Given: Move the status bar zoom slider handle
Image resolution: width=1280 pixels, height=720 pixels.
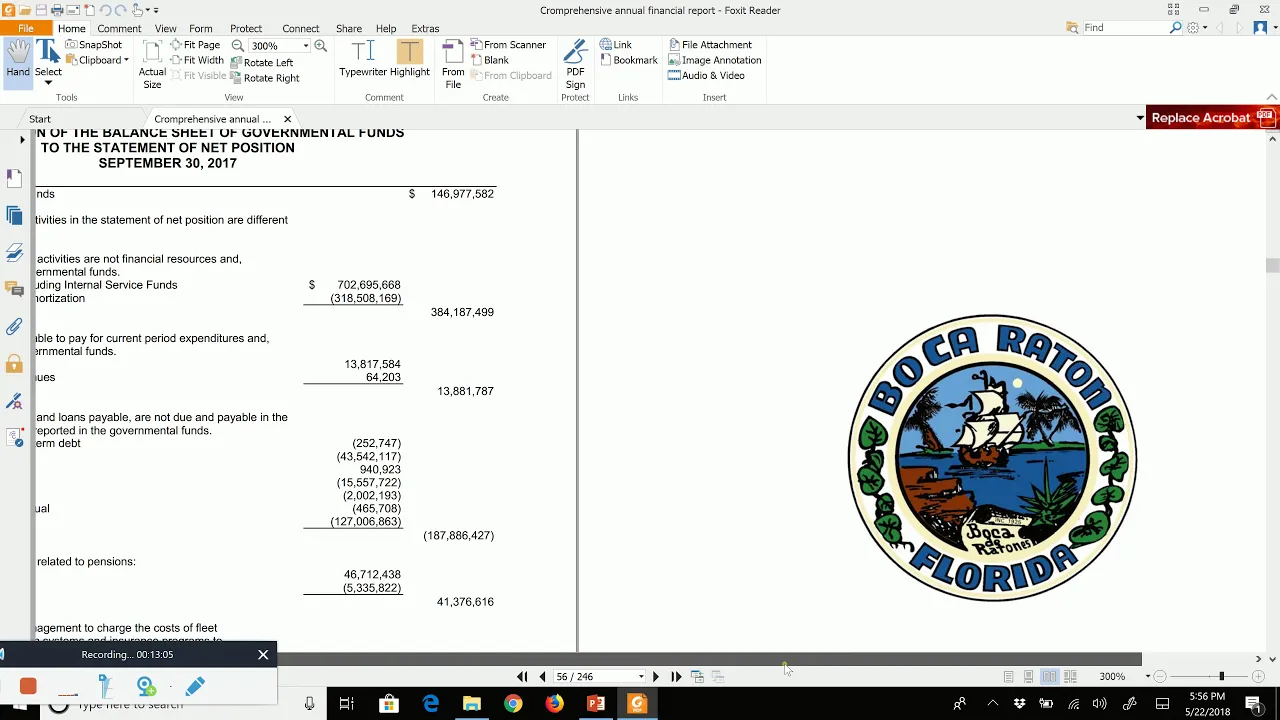Looking at the screenshot, I should coord(1221,677).
